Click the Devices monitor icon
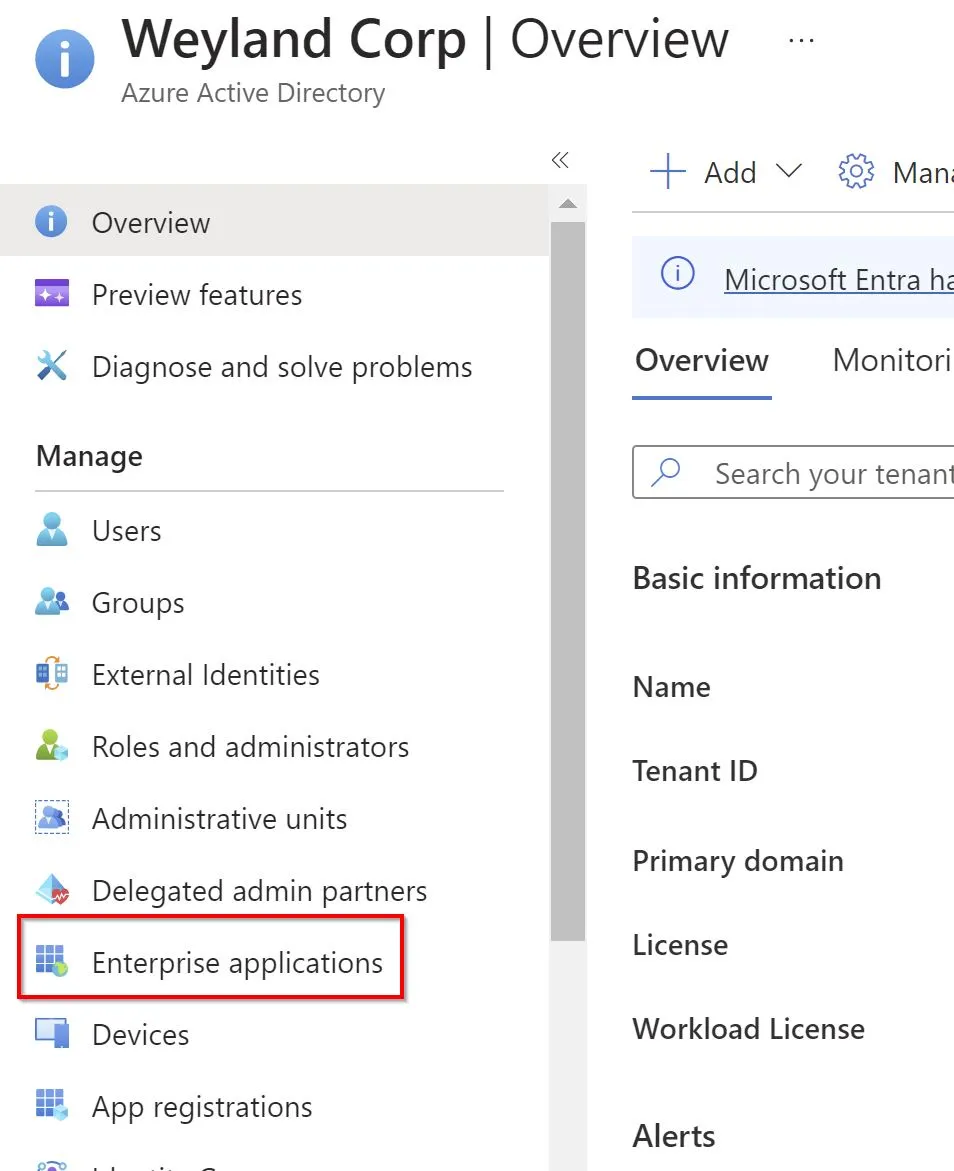The image size is (954, 1171). pos(52,1033)
